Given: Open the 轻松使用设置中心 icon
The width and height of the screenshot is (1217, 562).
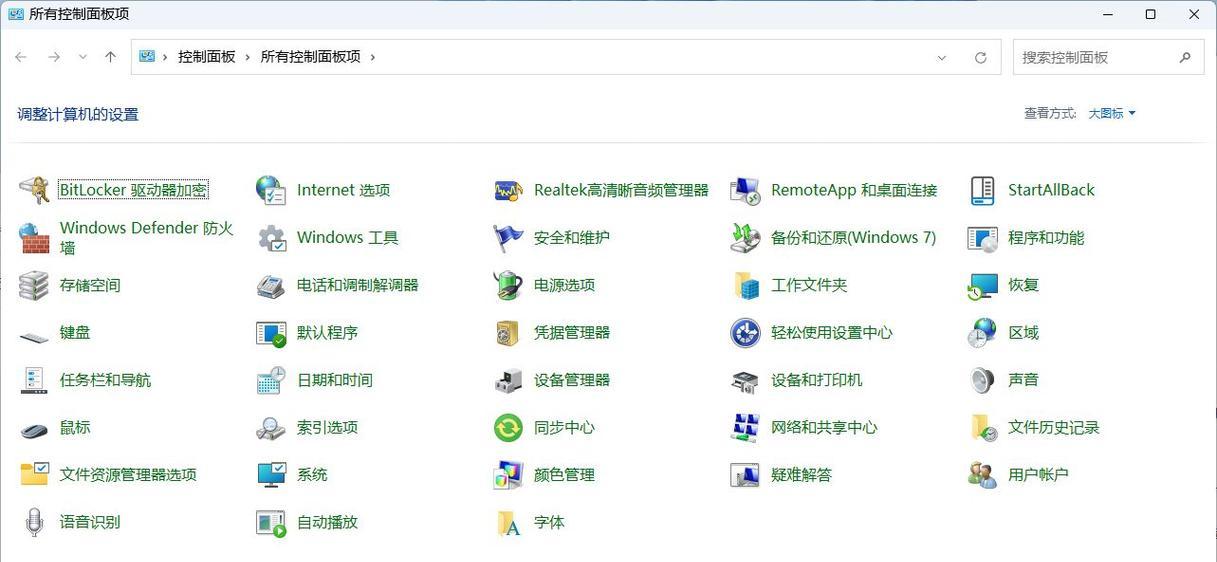Looking at the screenshot, I should click(745, 333).
